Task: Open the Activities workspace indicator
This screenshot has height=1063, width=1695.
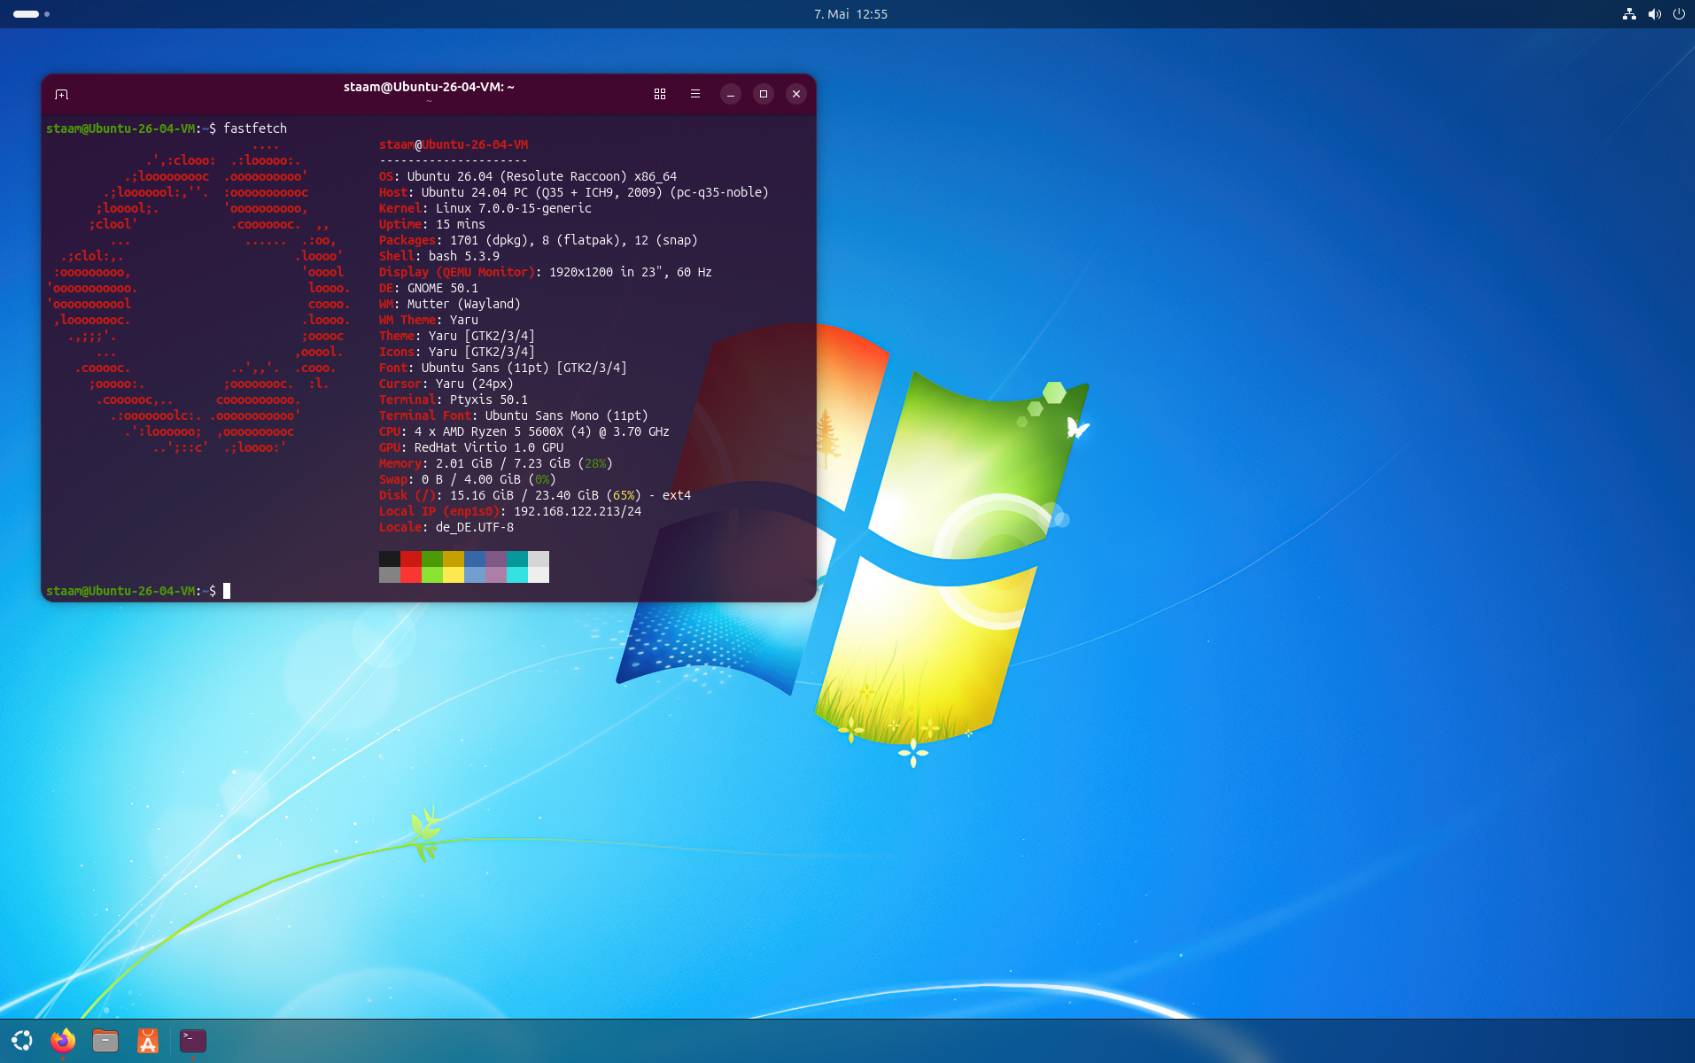Action: tap(31, 14)
